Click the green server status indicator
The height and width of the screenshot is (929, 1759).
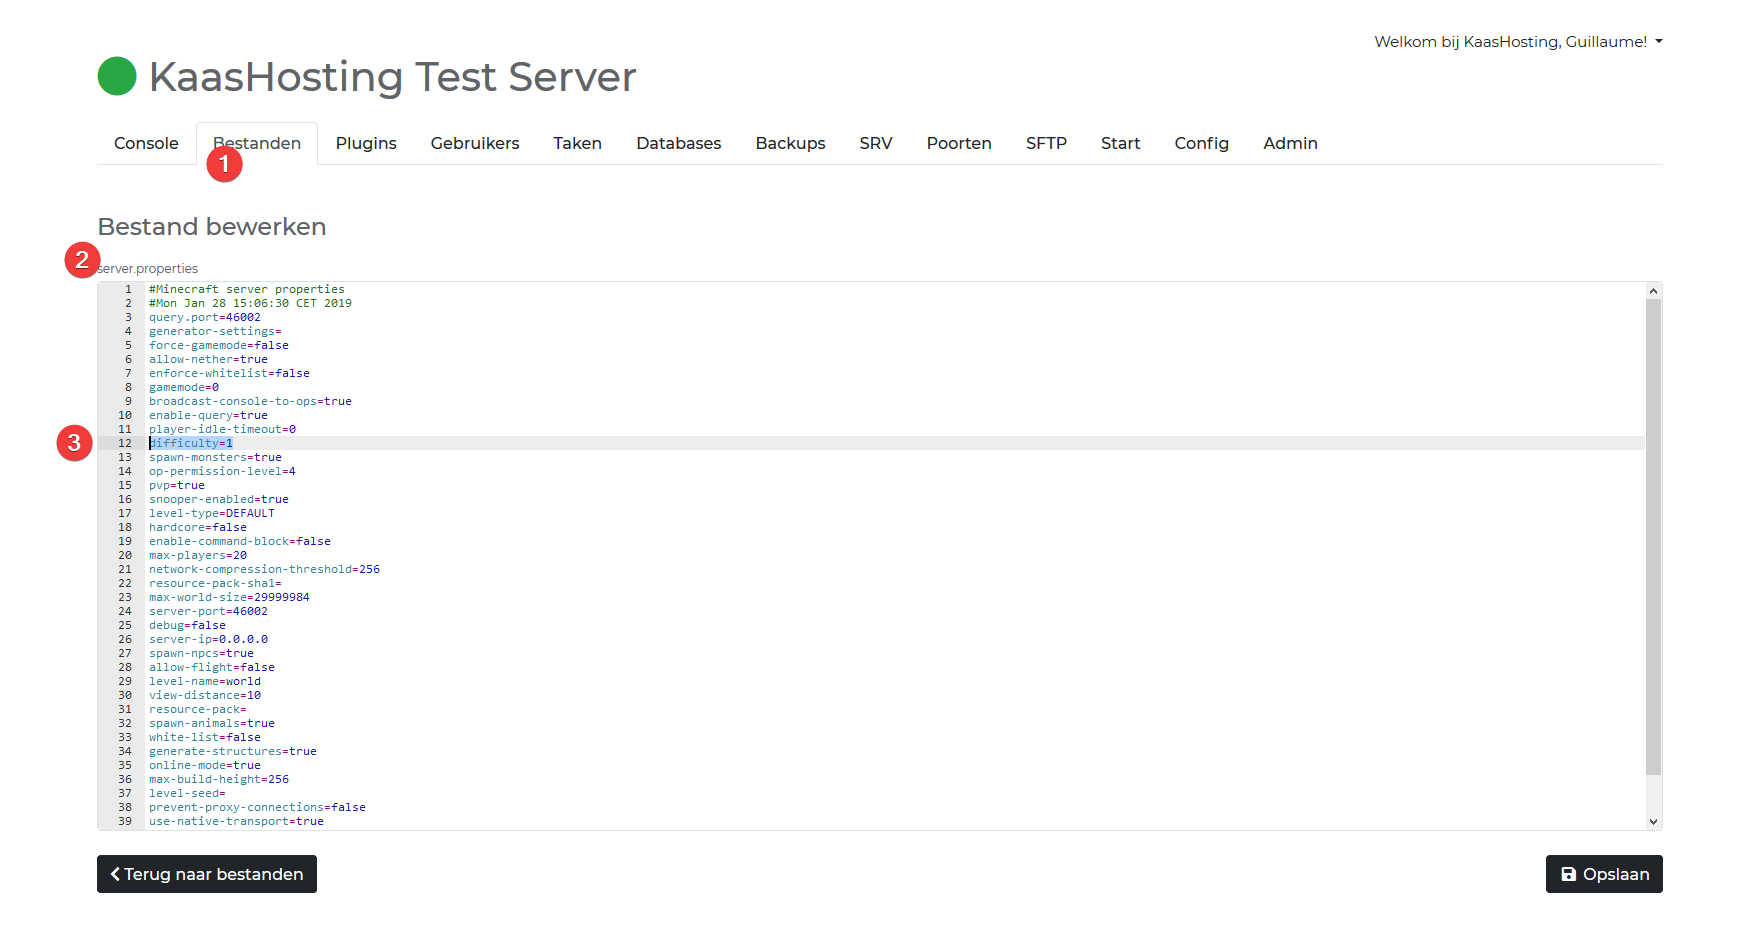tap(117, 77)
